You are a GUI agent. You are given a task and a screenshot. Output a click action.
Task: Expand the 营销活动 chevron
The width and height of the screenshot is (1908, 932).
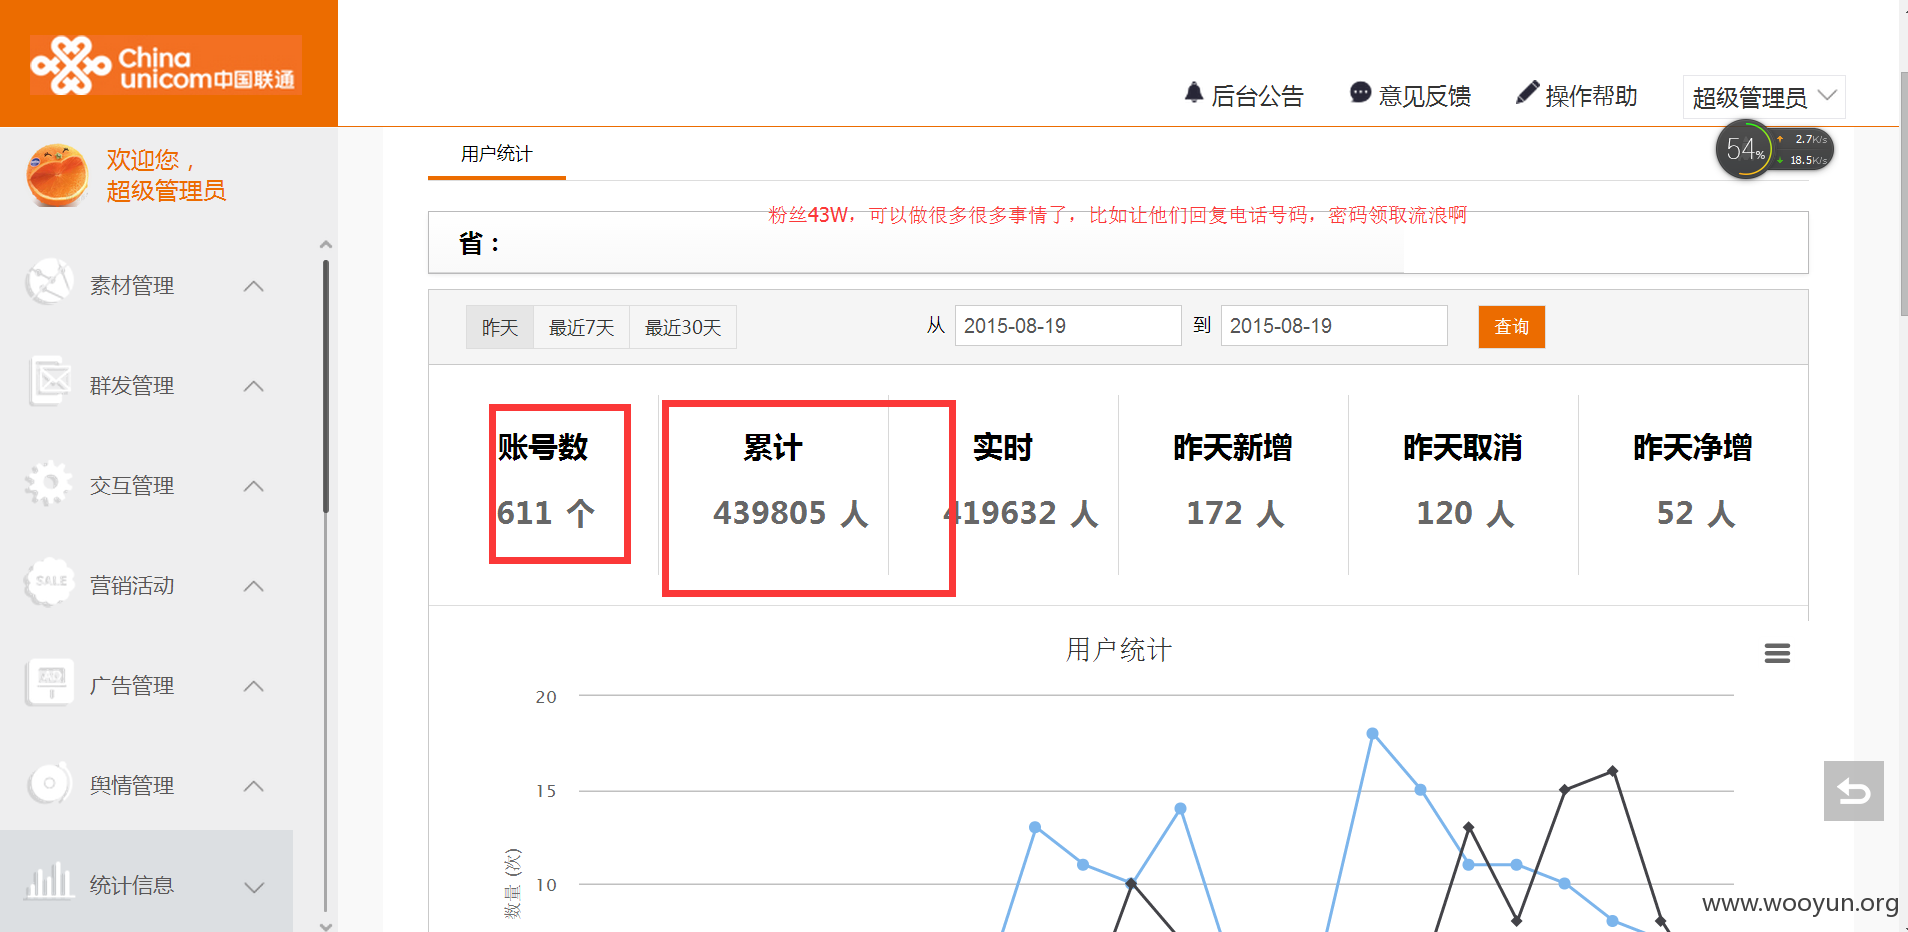(x=254, y=586)
